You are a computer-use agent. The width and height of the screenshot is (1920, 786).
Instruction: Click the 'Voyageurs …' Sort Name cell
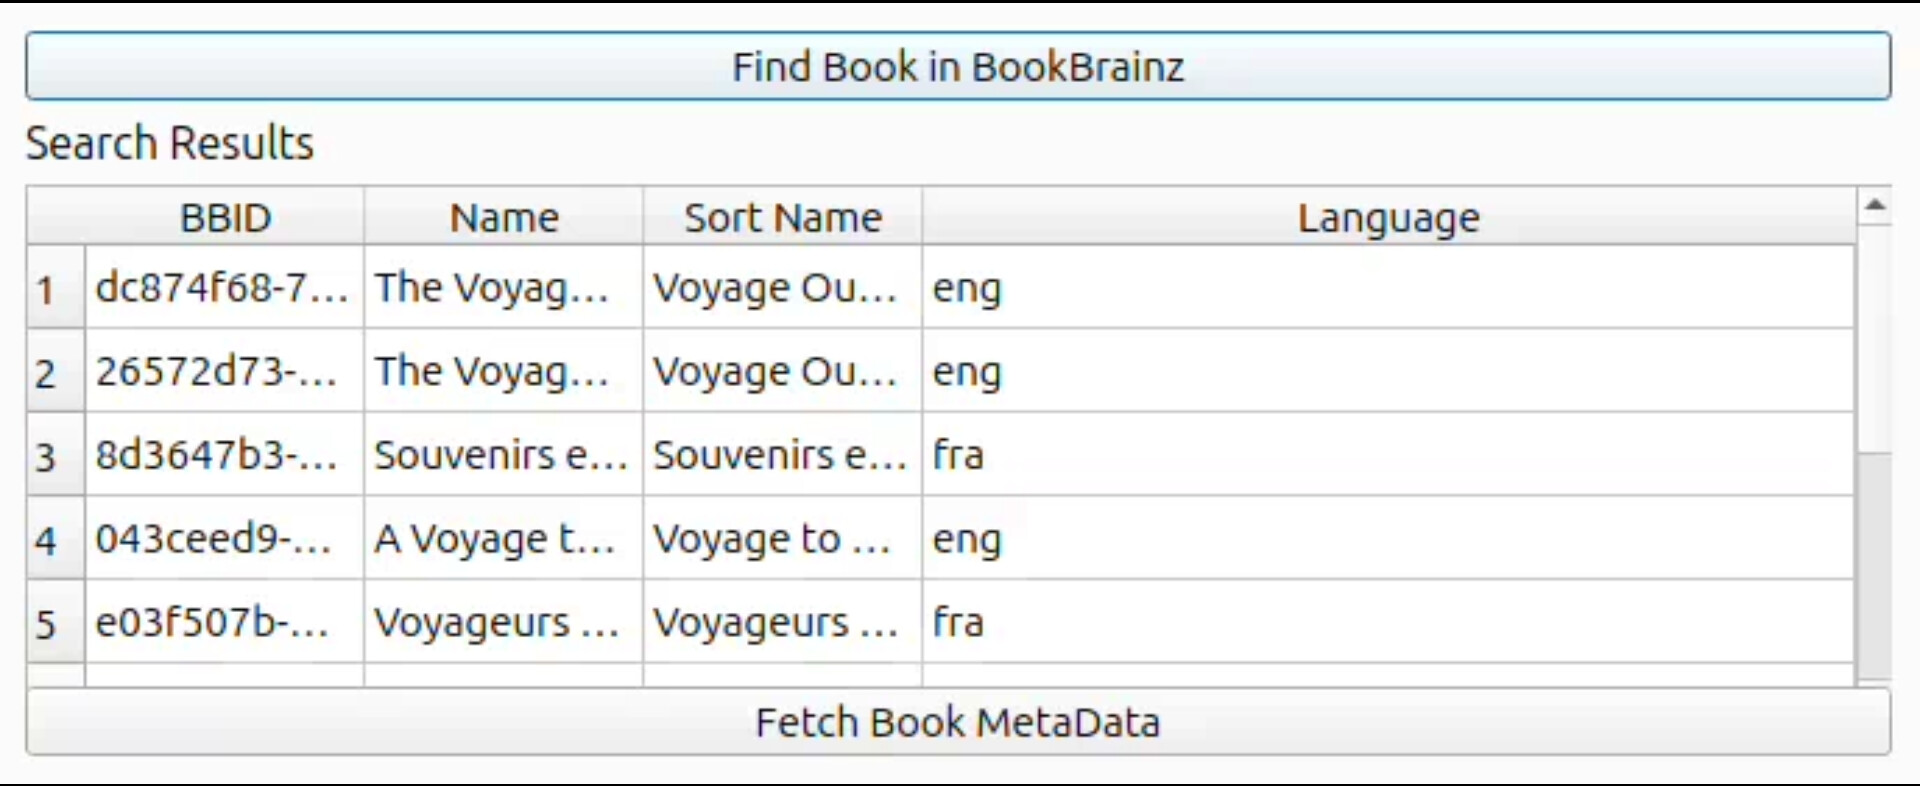(x=781, y=622)
